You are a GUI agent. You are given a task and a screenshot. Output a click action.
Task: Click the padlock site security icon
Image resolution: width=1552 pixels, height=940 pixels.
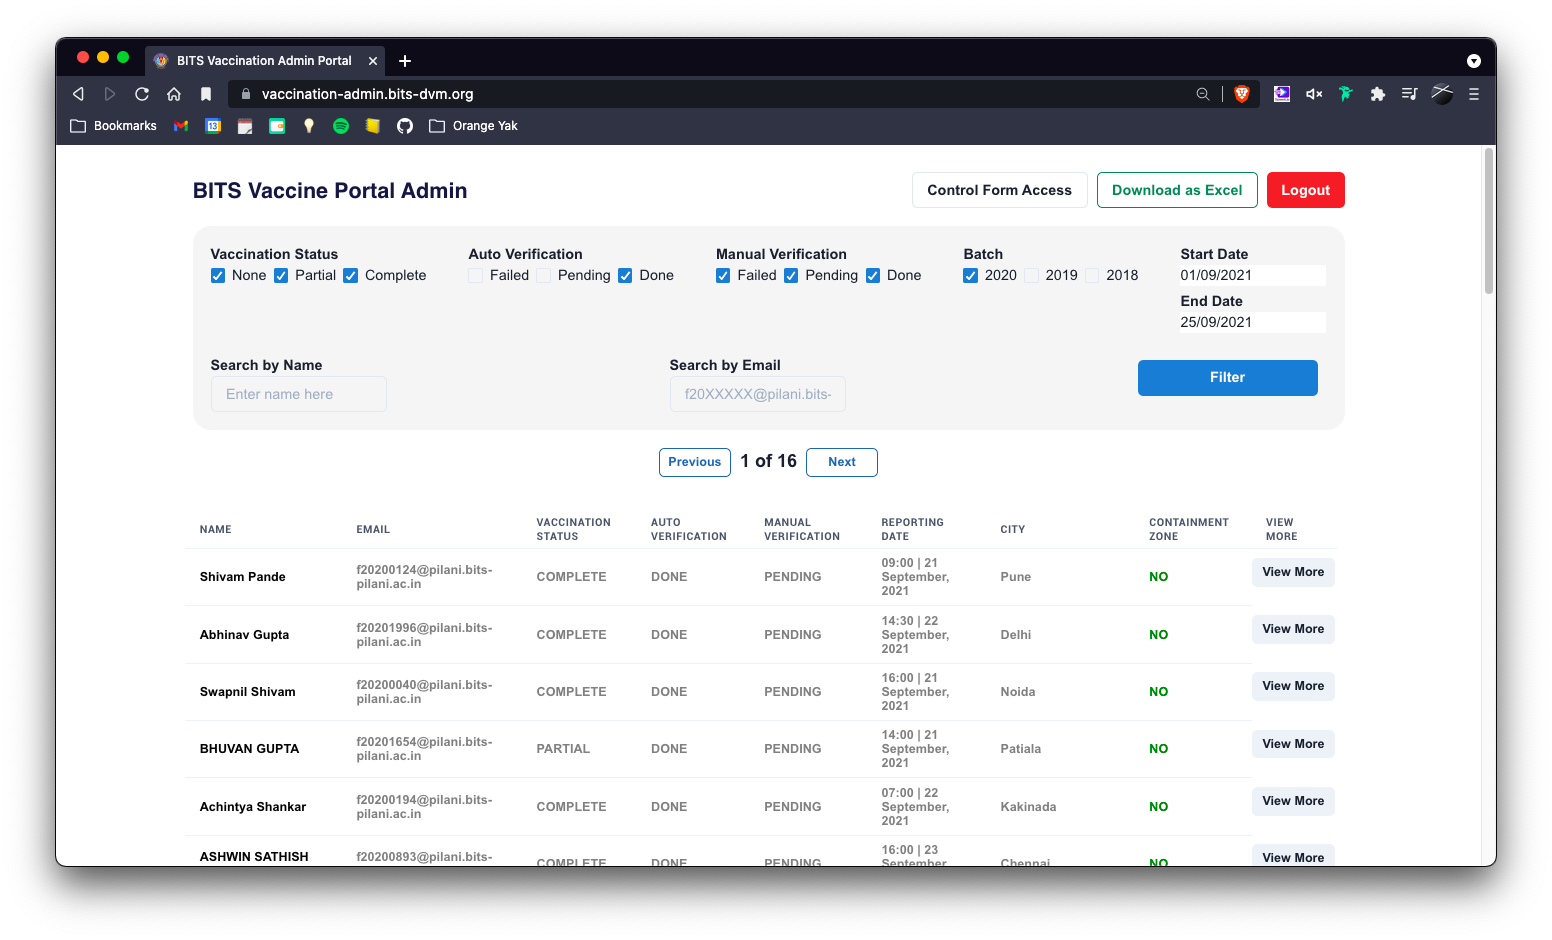pyautogui.click(x=246, y=94)
